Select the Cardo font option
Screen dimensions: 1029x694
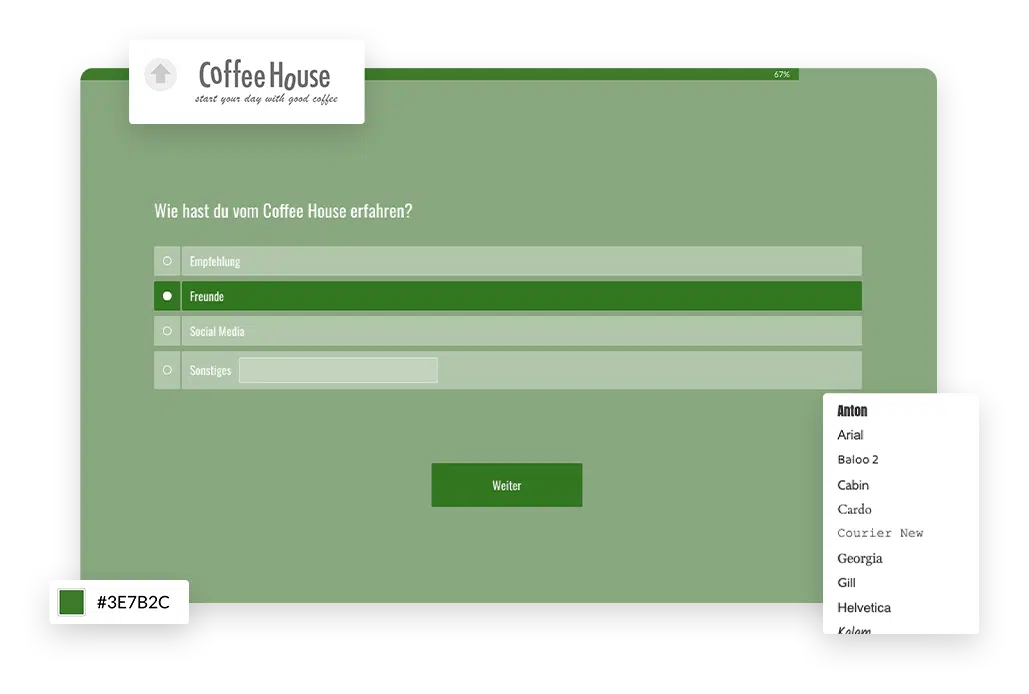(854, 509)
